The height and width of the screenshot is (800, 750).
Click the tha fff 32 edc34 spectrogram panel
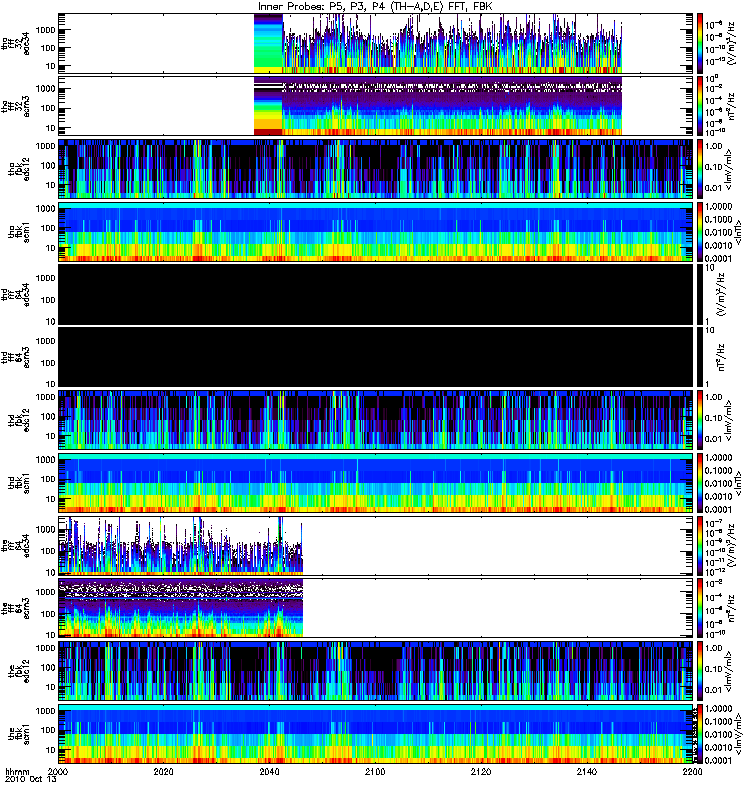click(x=376, y=43)
